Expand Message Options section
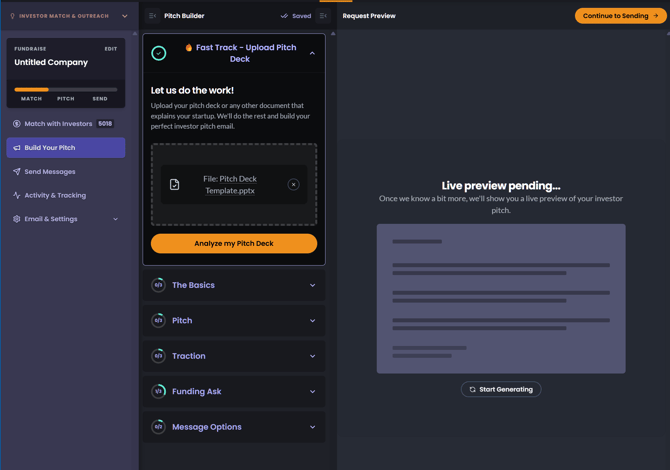670x470 pixels. [x=312, y=427]
